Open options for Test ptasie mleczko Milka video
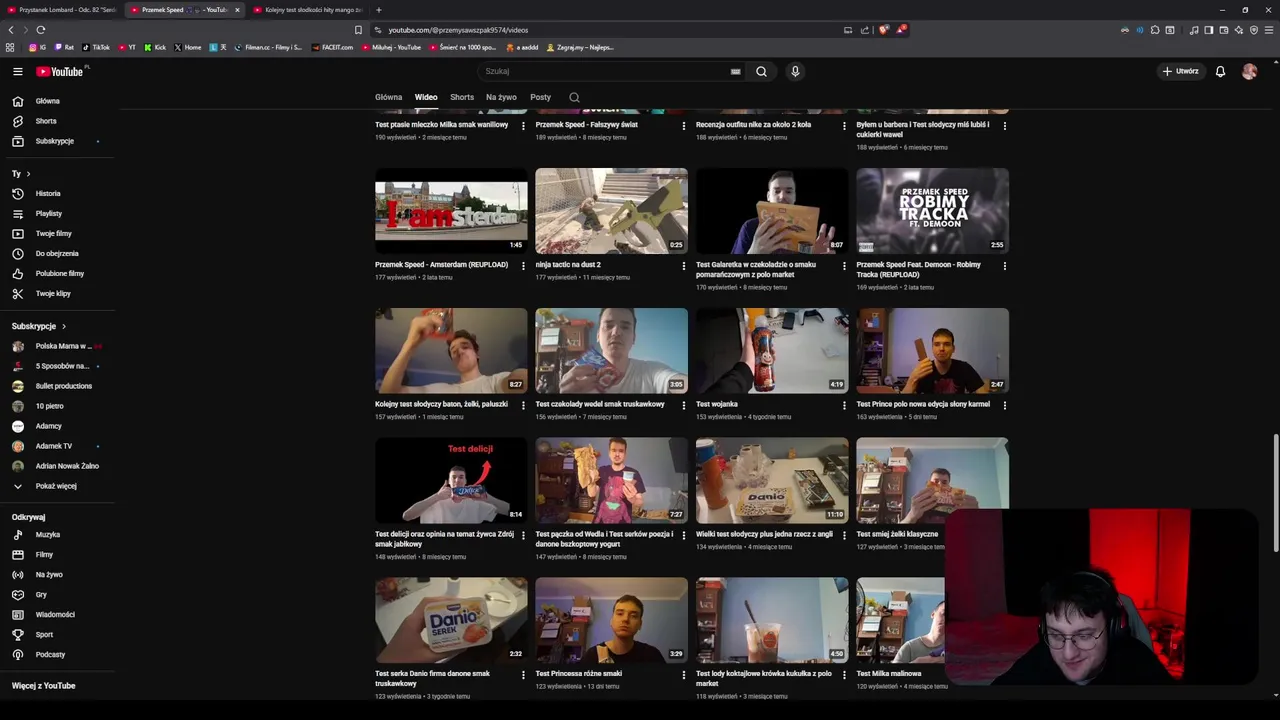This screenshot has height=720, width=1280. (523, 126)
